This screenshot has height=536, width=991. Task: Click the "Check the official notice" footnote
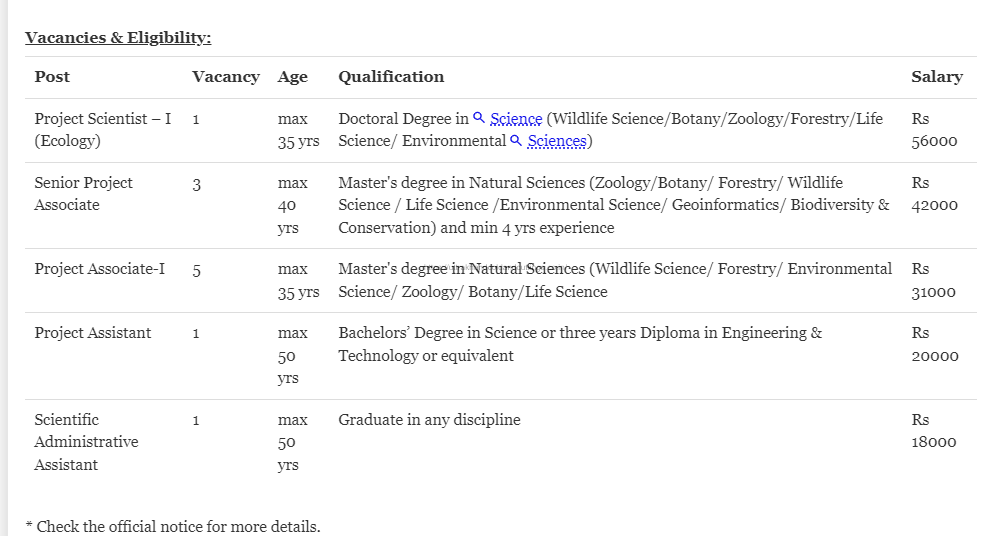pos(173,526)
